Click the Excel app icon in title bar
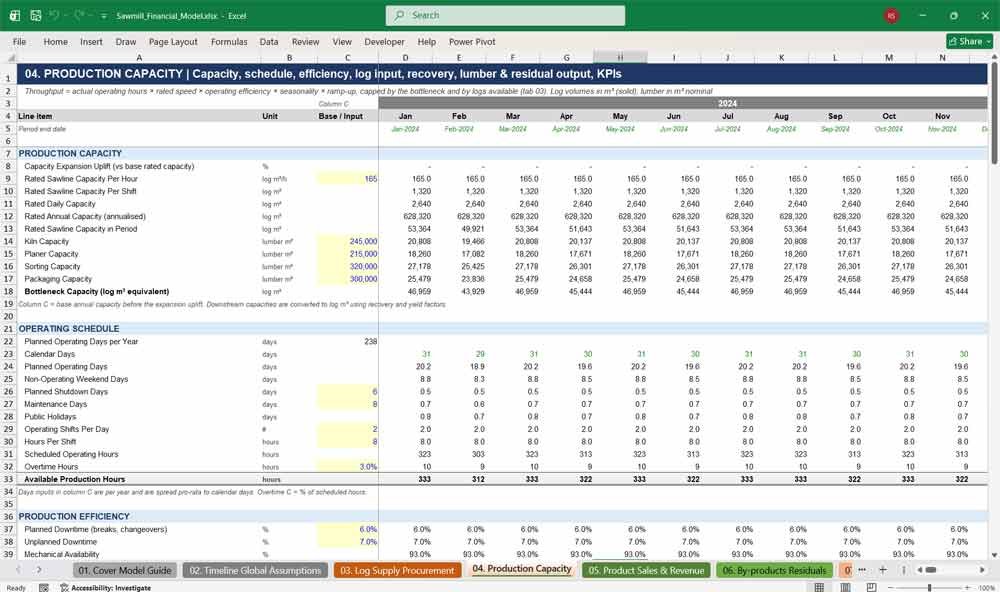1000x592 pixels. point(14,15)
